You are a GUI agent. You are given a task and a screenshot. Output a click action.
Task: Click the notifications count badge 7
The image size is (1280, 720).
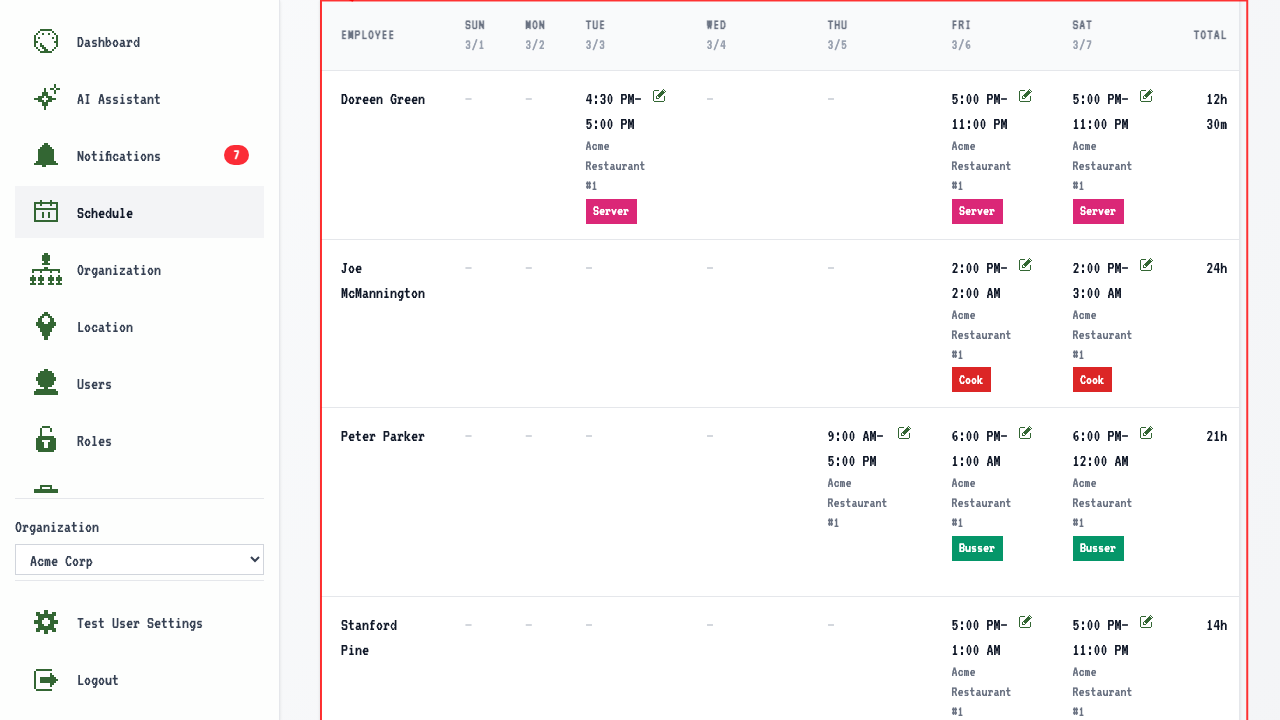point(236,155)
